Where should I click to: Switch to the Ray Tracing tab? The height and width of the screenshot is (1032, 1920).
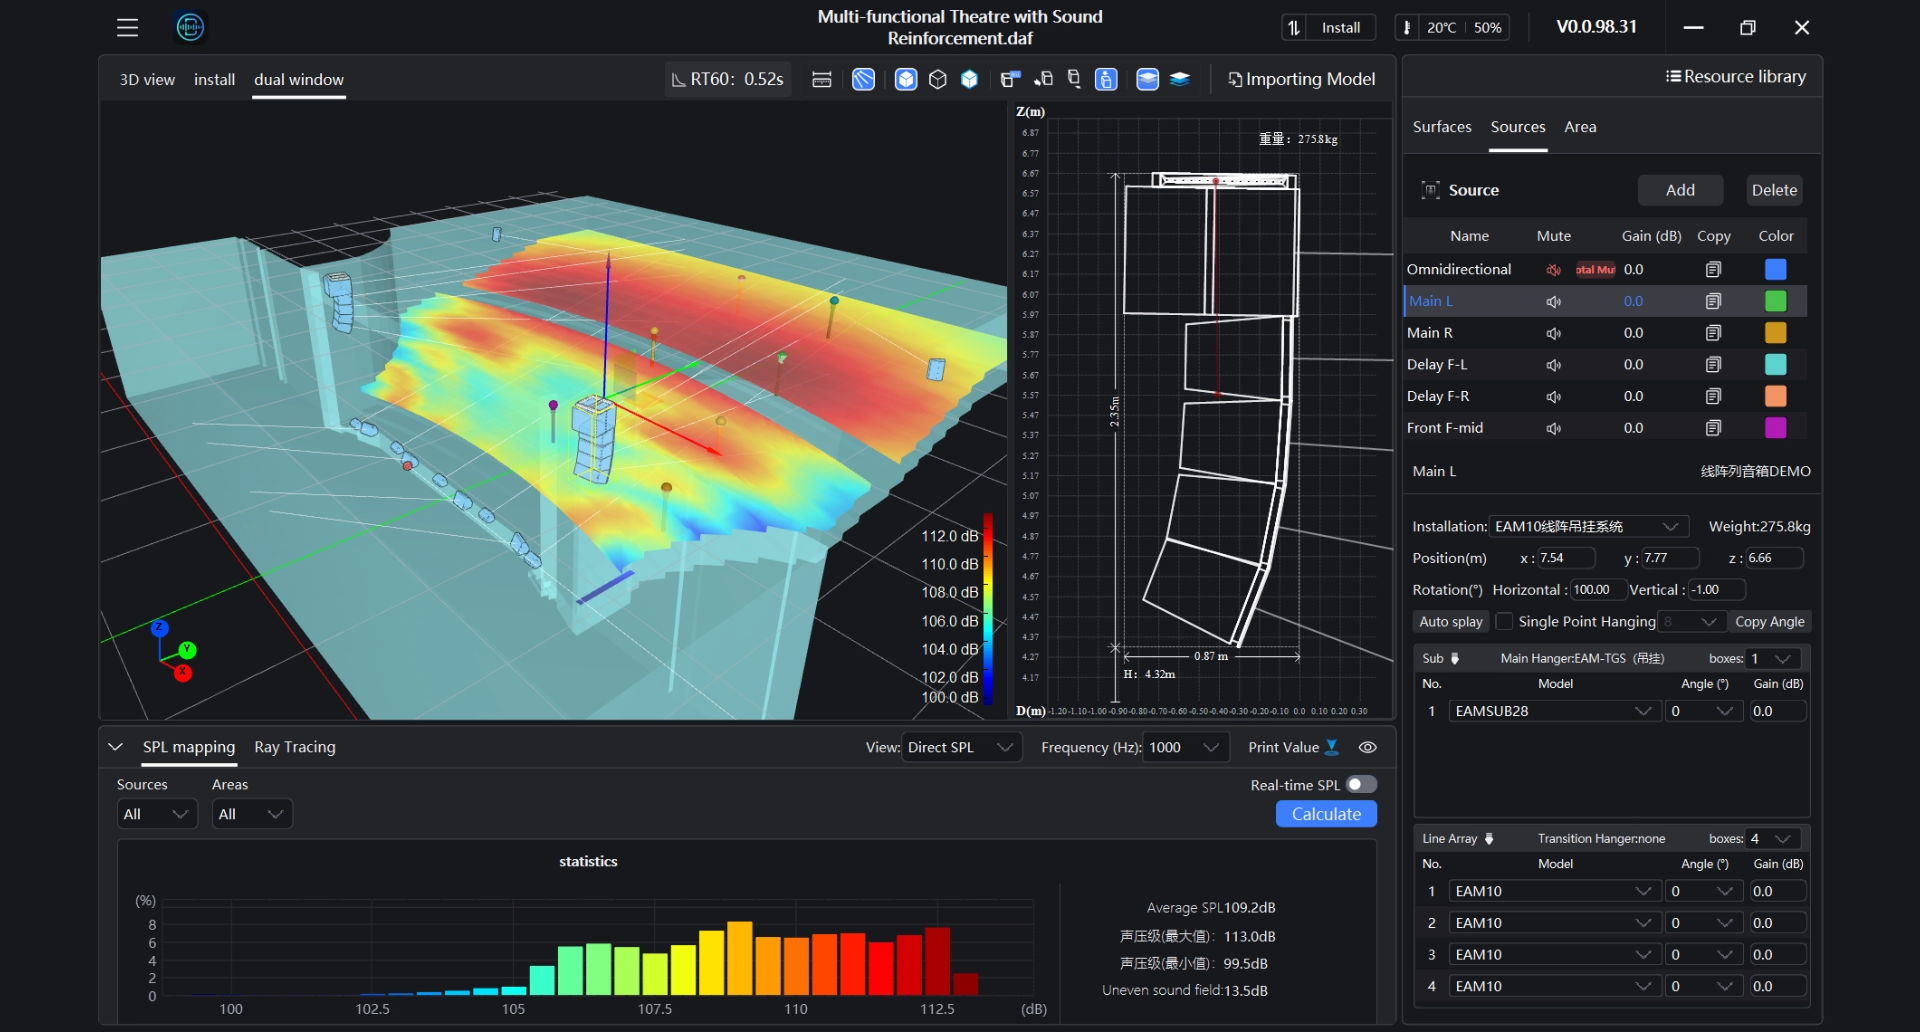295,747
